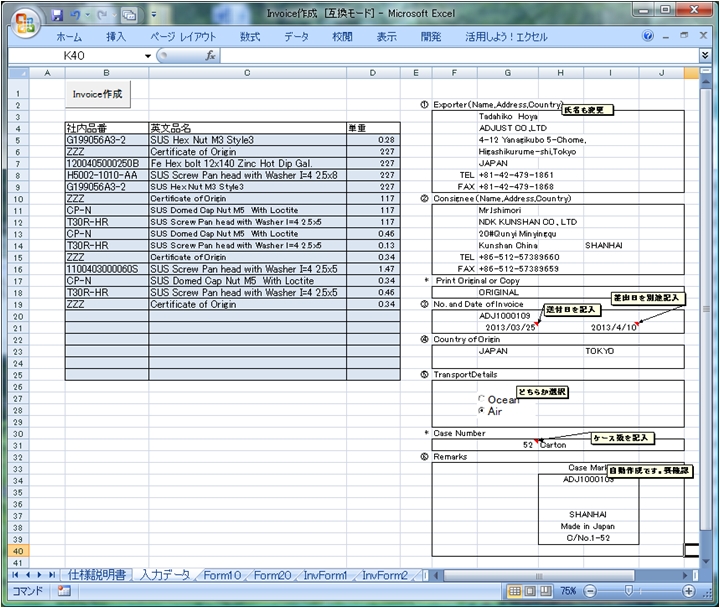The height and width of the screenshot is (608, 720).
Task: Select the TOKYO cell under Country of Origin
Action: click(x=611, y=351)
